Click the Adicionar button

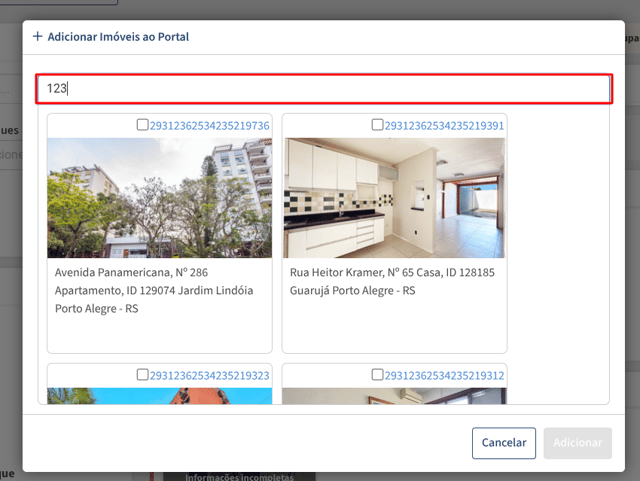(x=578, y=443)
